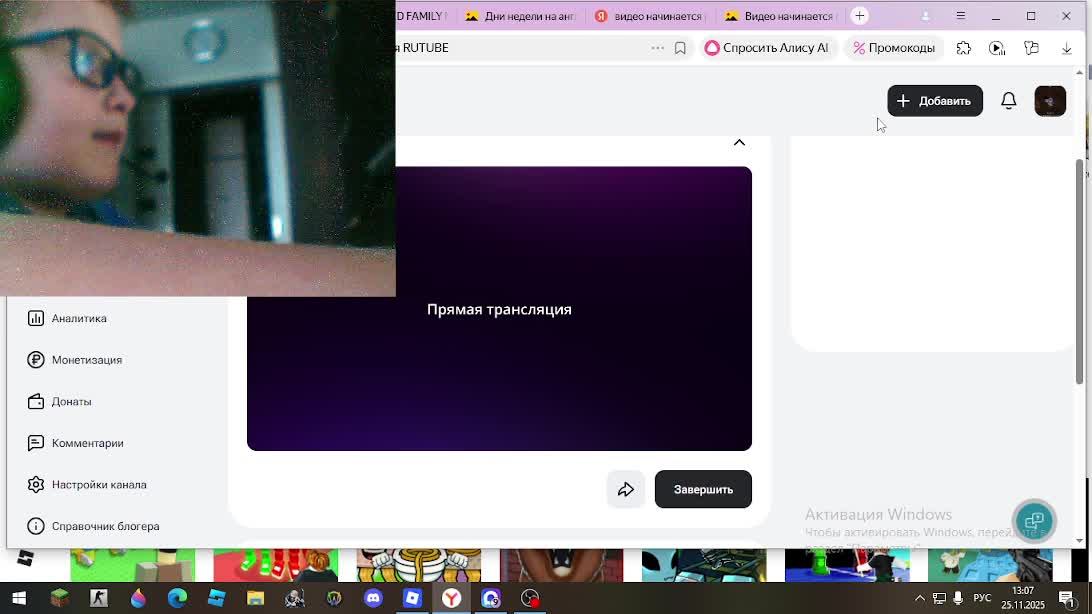Open the browser extensions puzzle icon
The image size is (1092, 614).
click(963, 48)
